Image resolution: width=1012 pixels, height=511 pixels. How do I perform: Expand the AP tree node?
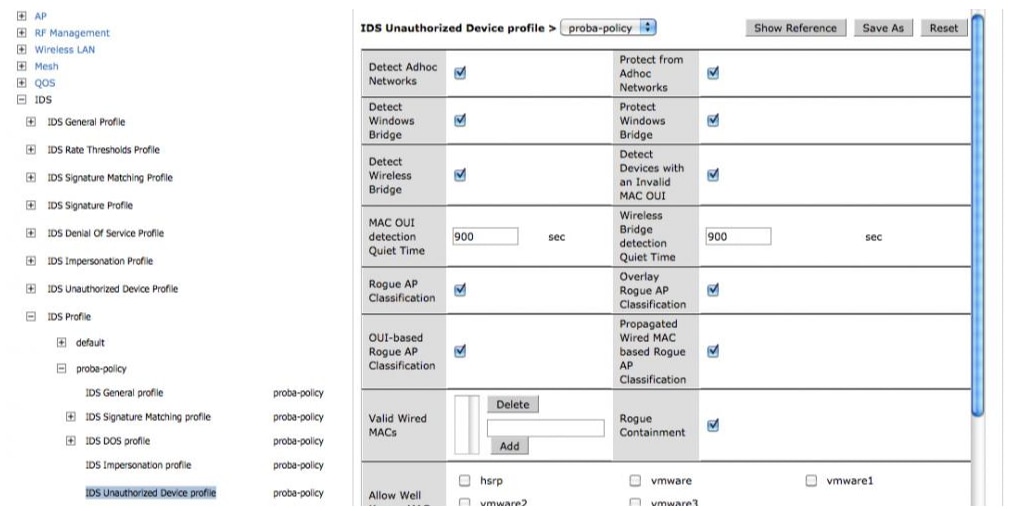[x=22, y=16]
